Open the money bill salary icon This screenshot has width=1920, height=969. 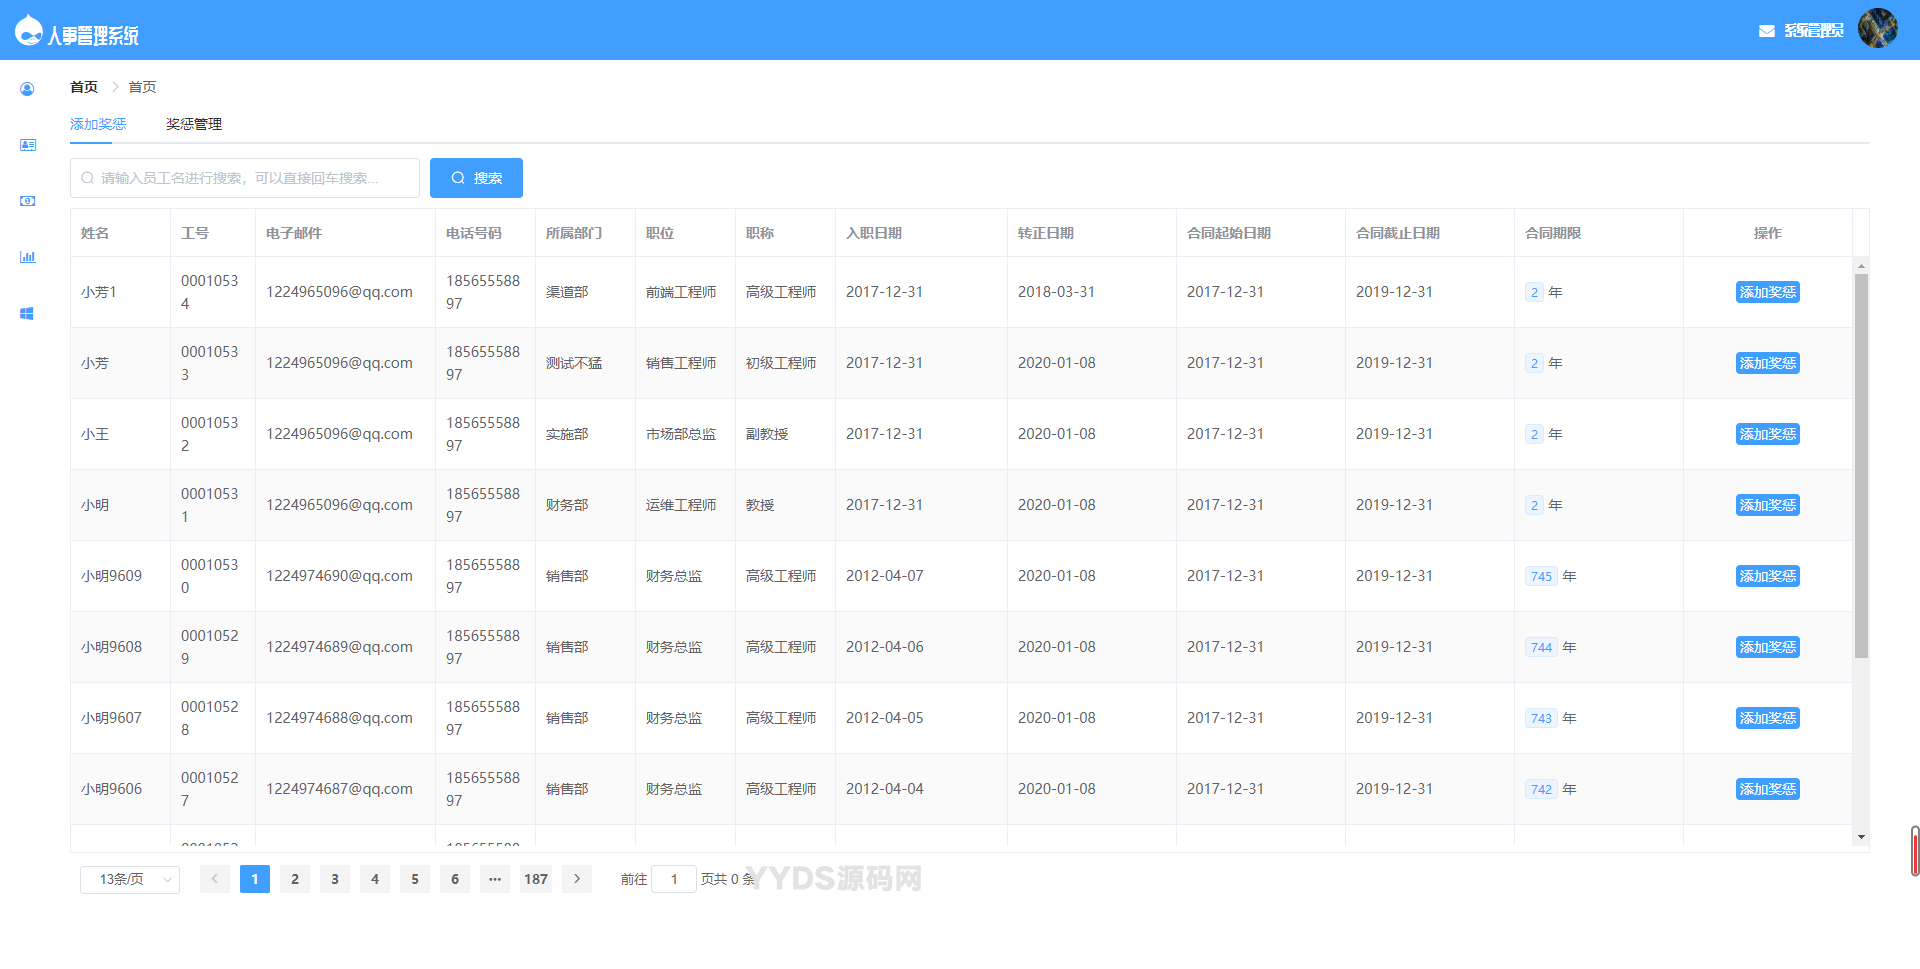point(27,201)
